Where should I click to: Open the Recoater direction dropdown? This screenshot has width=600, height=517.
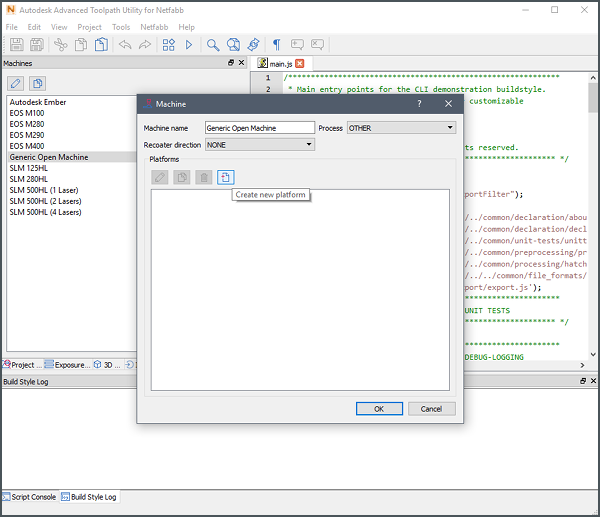(260, 145)
